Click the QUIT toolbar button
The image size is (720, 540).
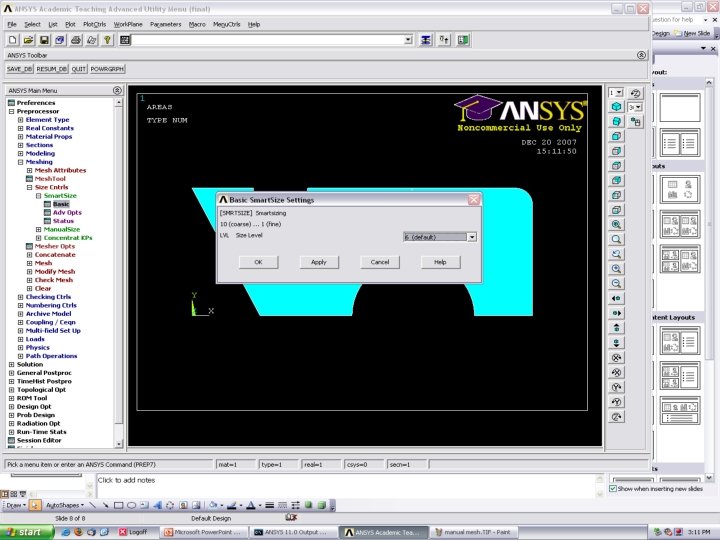click(79, 69)
